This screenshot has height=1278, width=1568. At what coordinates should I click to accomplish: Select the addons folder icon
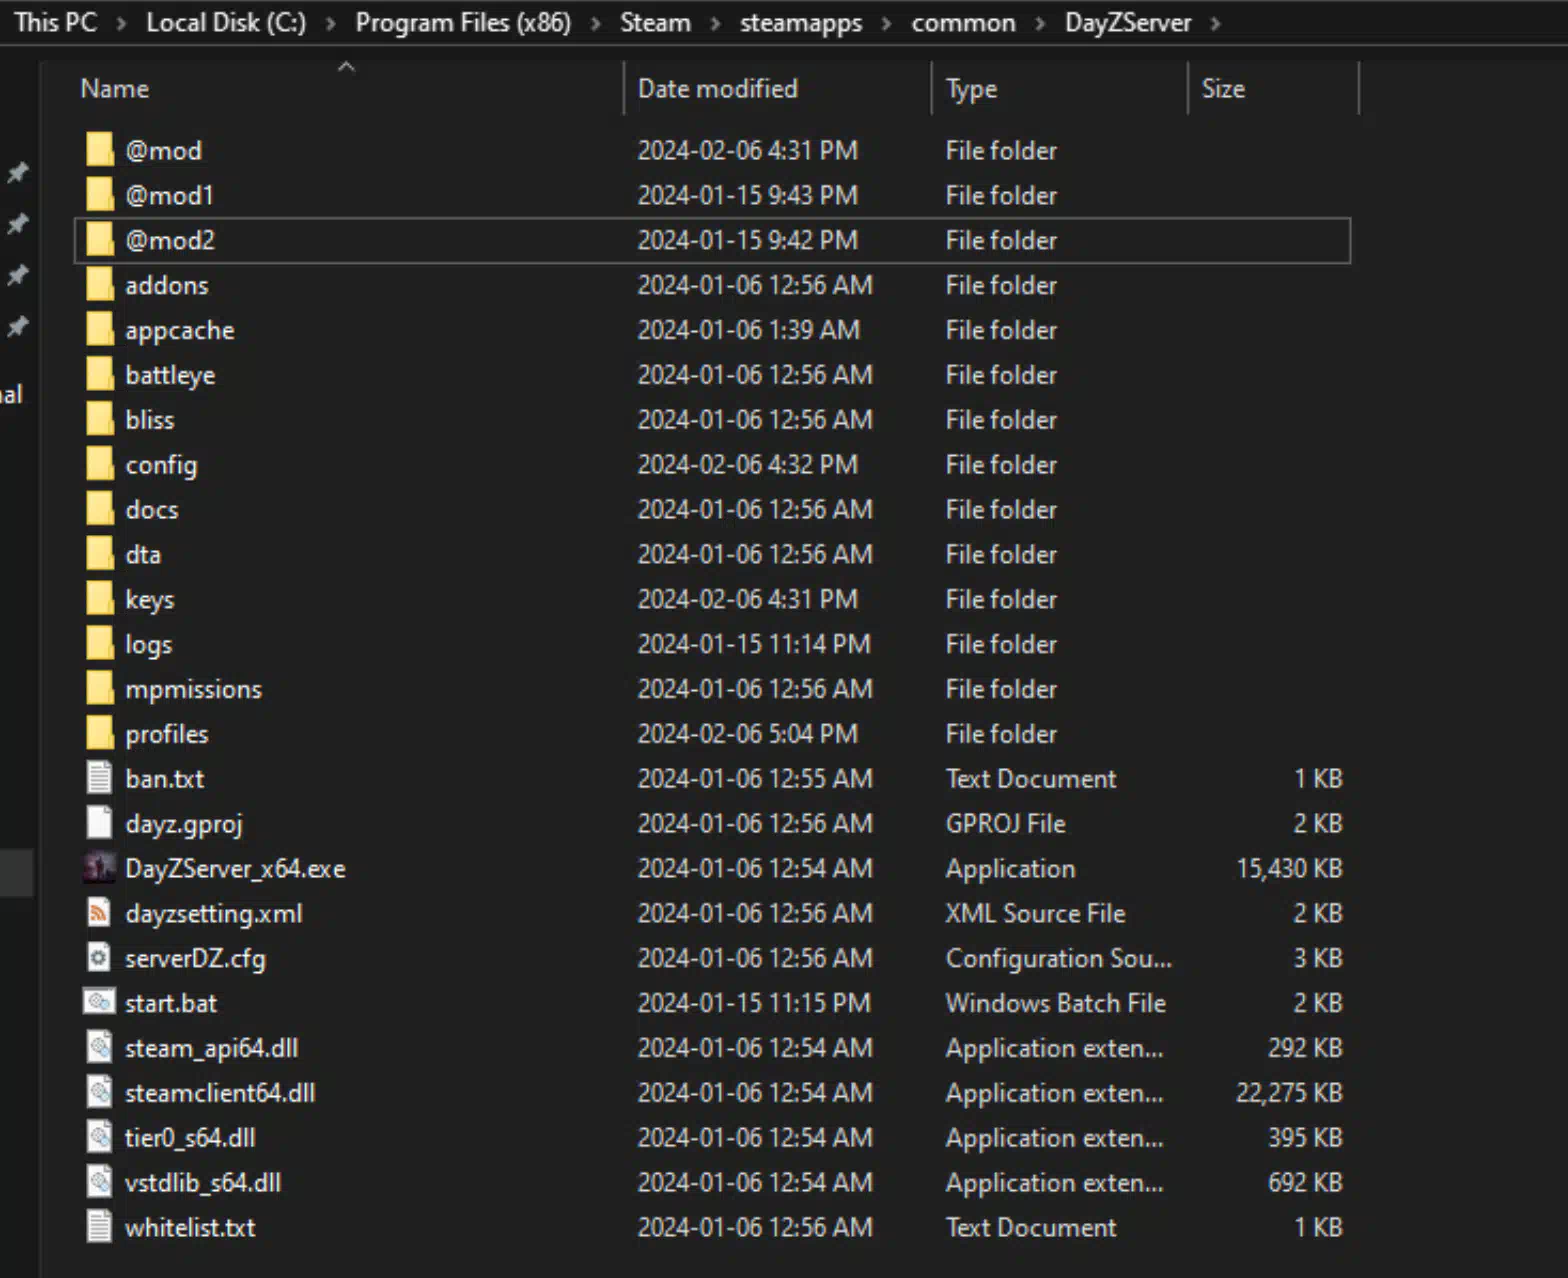tap(99, 285)
